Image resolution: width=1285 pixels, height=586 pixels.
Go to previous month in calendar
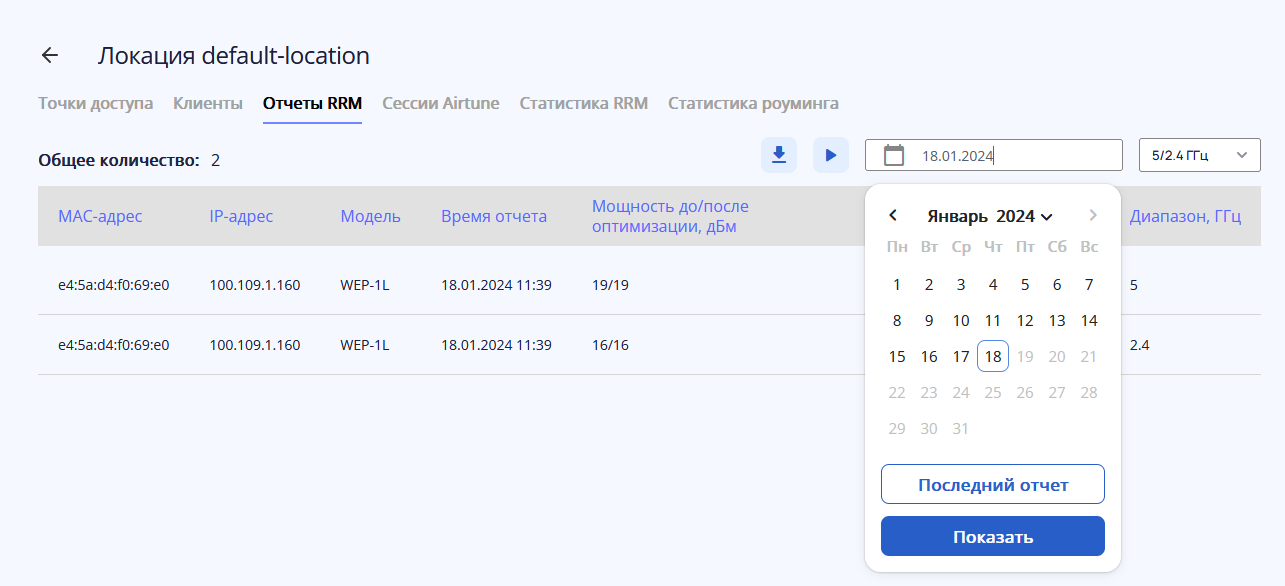click(x=893, y=215)
